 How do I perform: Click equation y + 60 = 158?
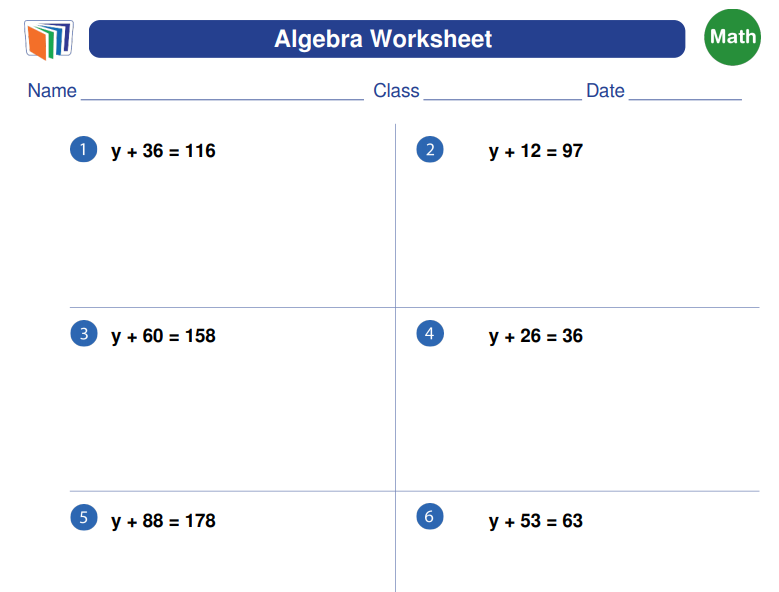[x=163, y=336]
